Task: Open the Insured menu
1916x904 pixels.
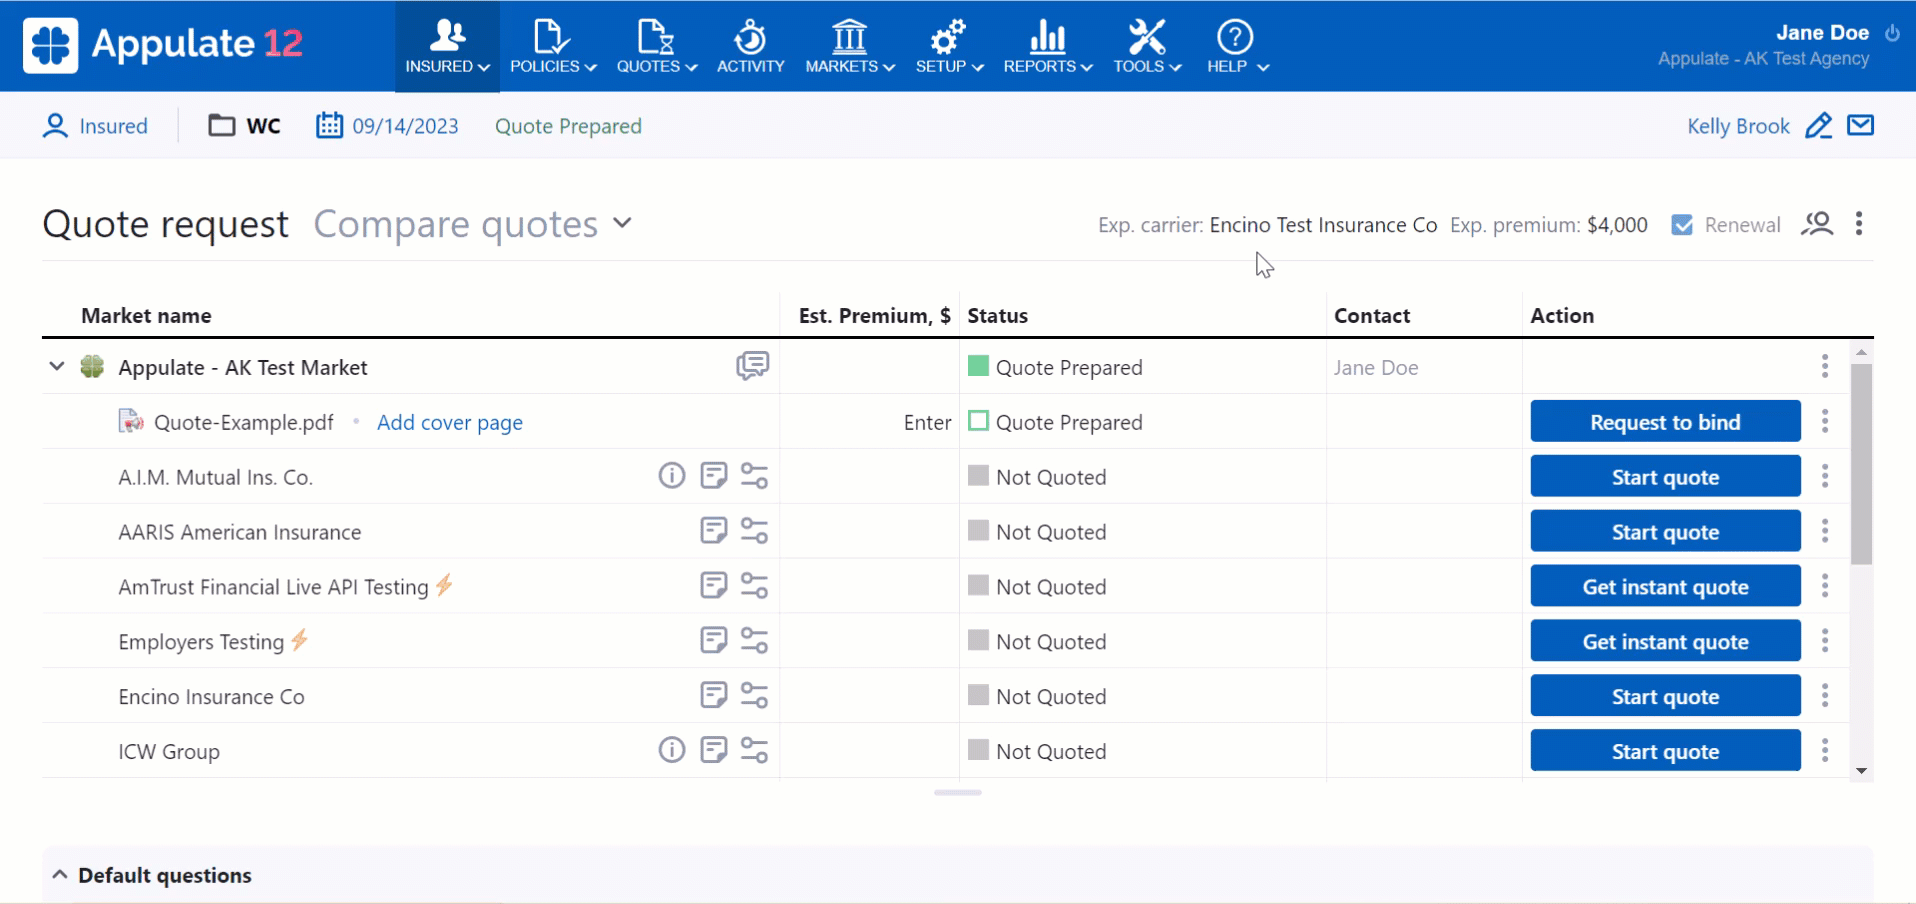Action: pyautogui.click(x=447, y=46)
